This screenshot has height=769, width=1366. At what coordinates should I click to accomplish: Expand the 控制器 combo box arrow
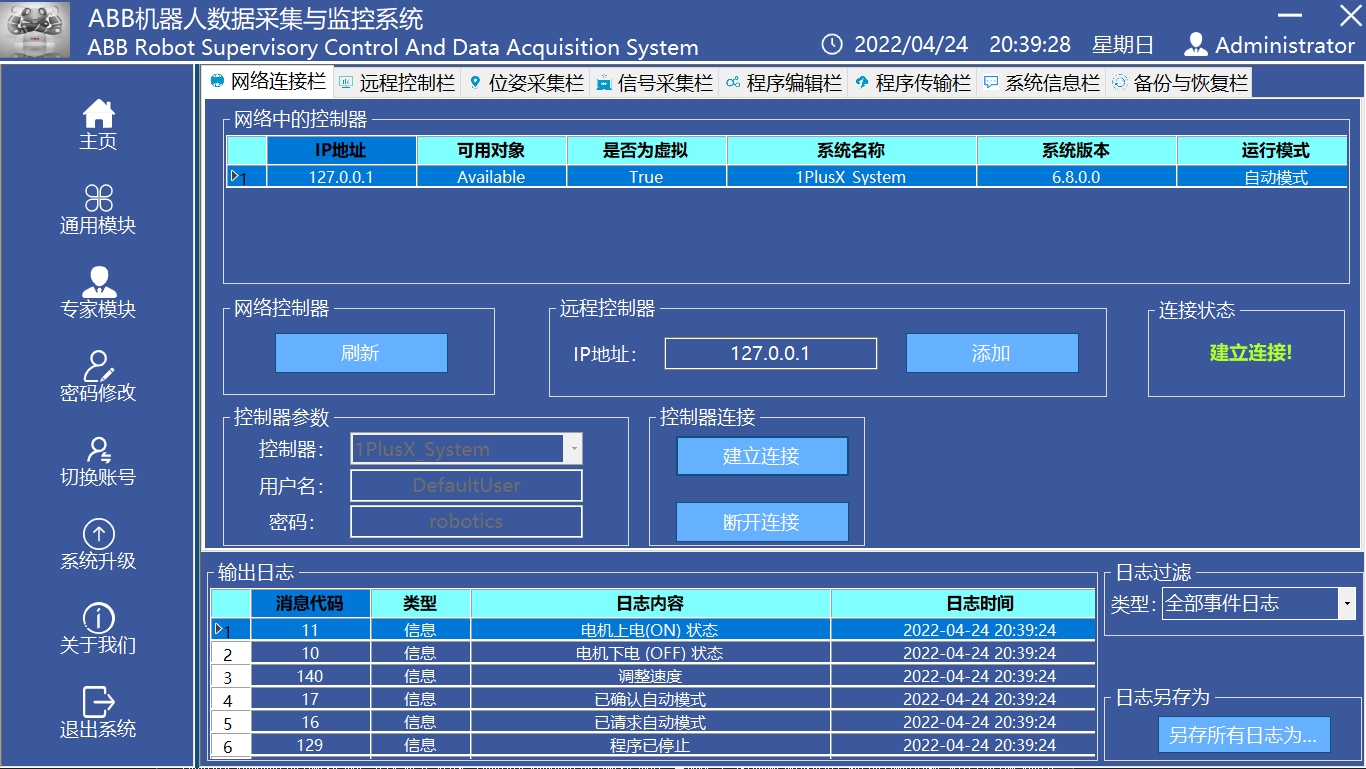click(x=574, y=449)
